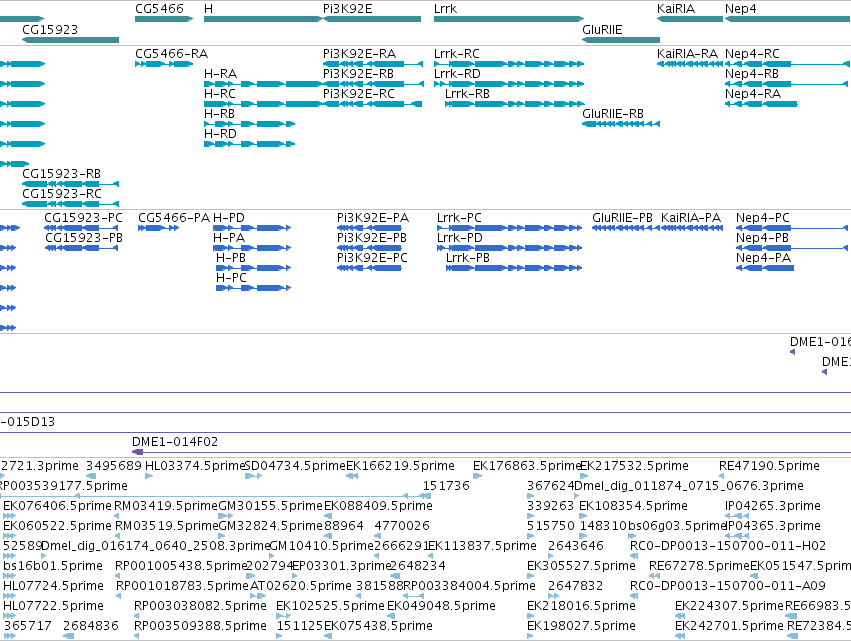The image size is (851, 641).
Task: Select the CG5466-RA transcript
Action: [164, 64]
